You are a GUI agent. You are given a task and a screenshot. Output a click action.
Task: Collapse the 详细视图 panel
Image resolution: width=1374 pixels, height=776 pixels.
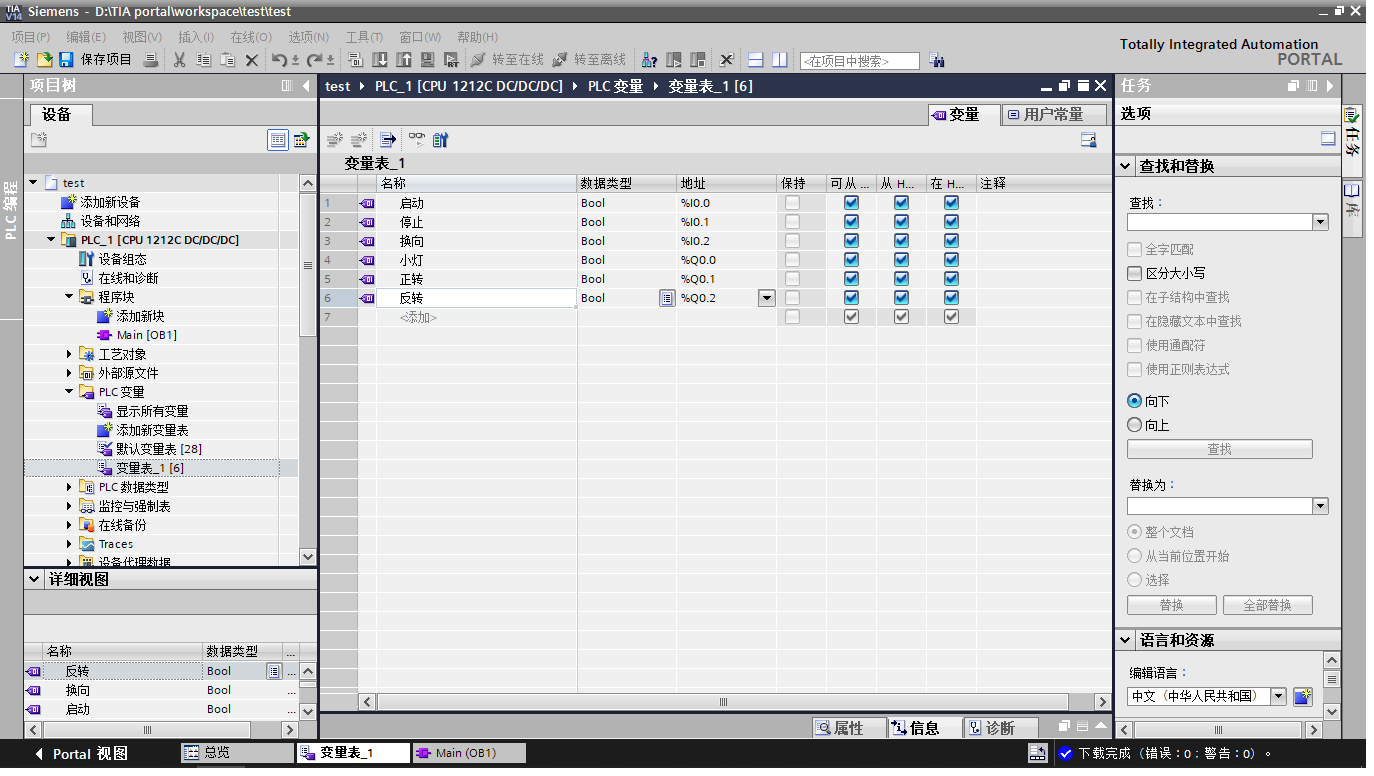[34, 579]
